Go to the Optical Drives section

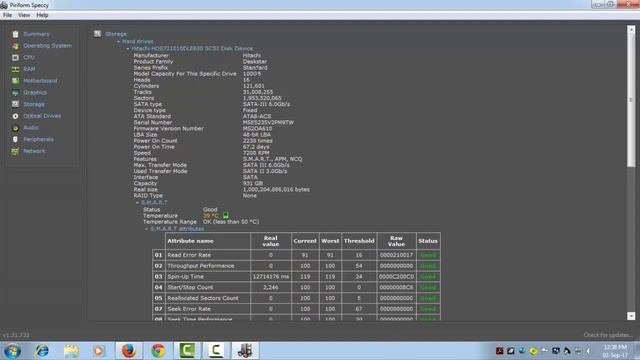click(x=42, y=116)
